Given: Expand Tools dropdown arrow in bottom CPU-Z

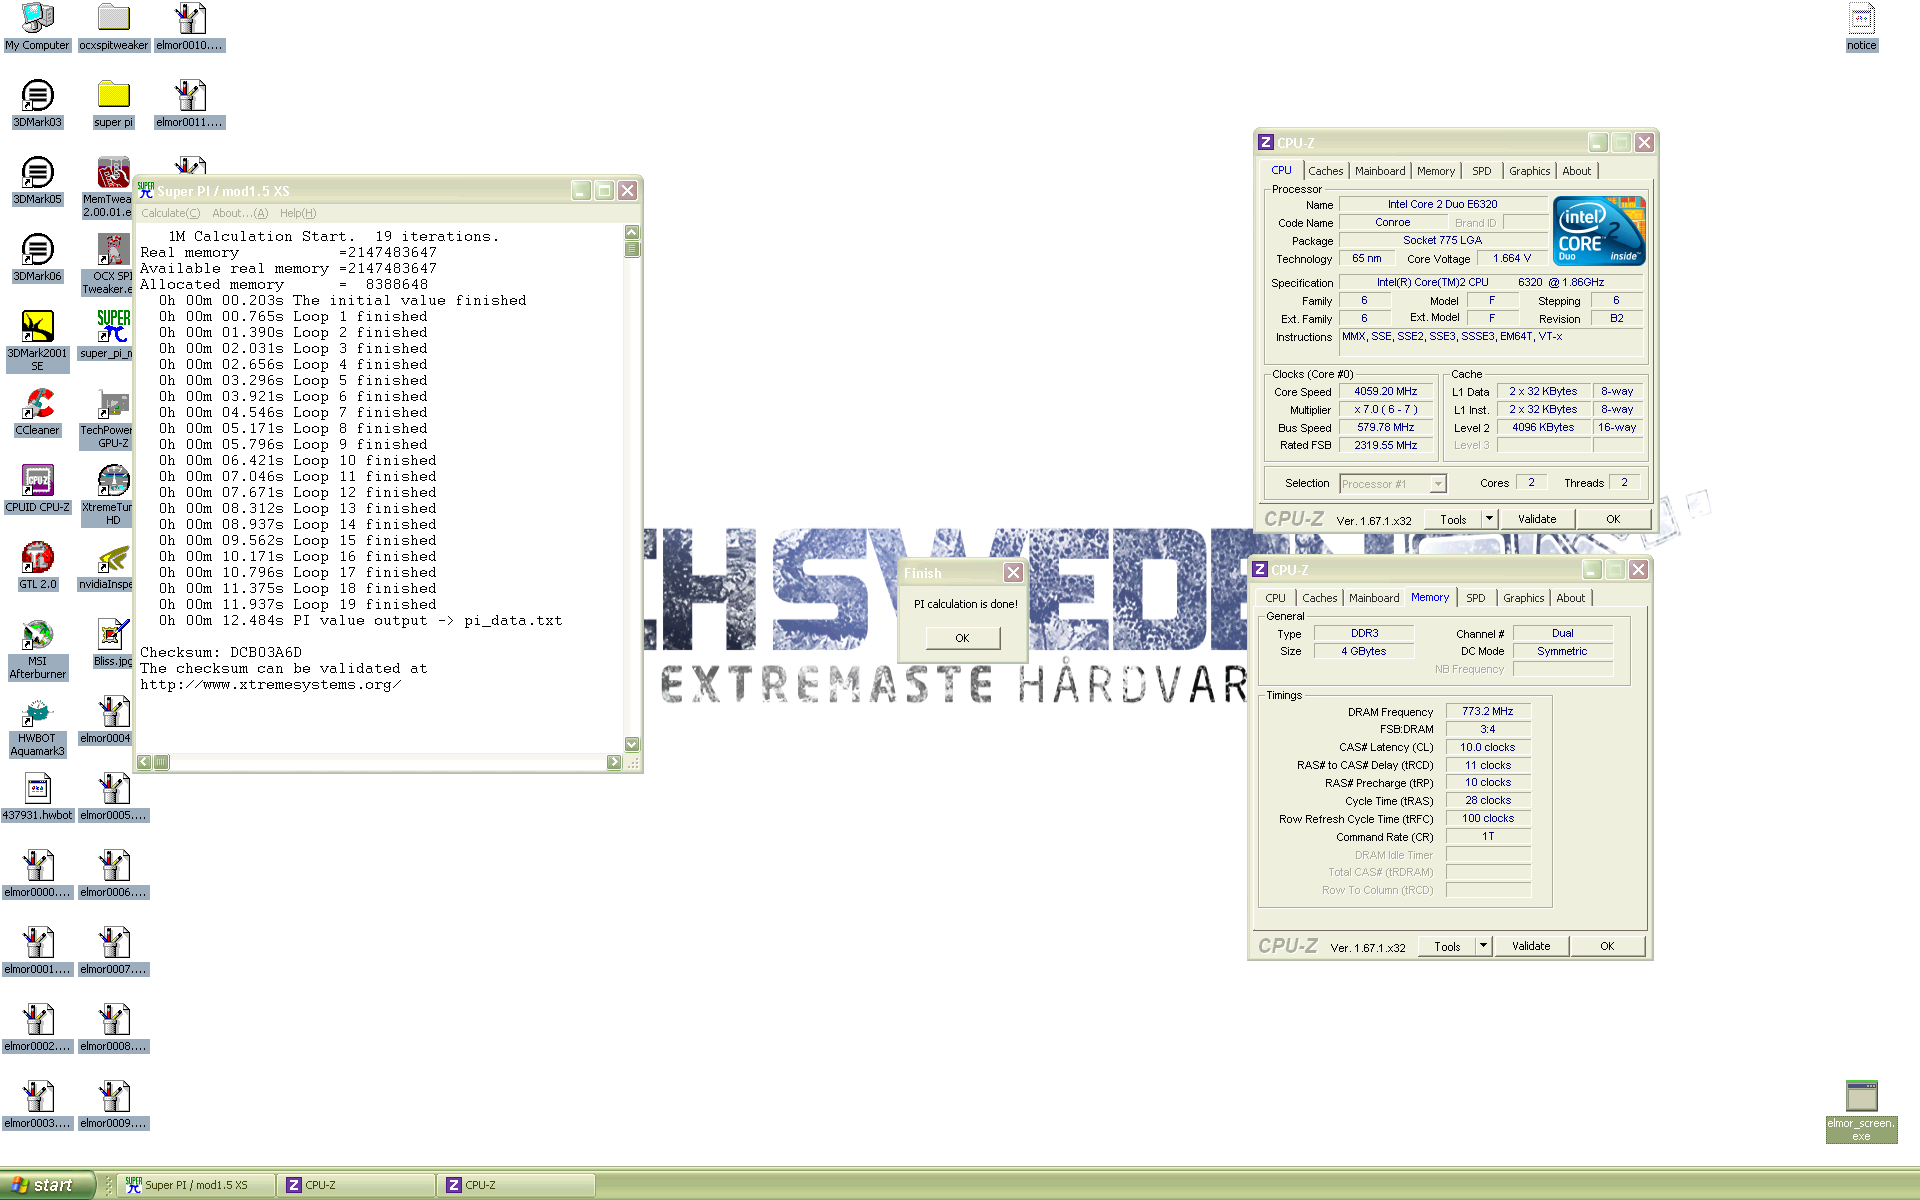Looking at the screenshot, I should (1483, 946).
